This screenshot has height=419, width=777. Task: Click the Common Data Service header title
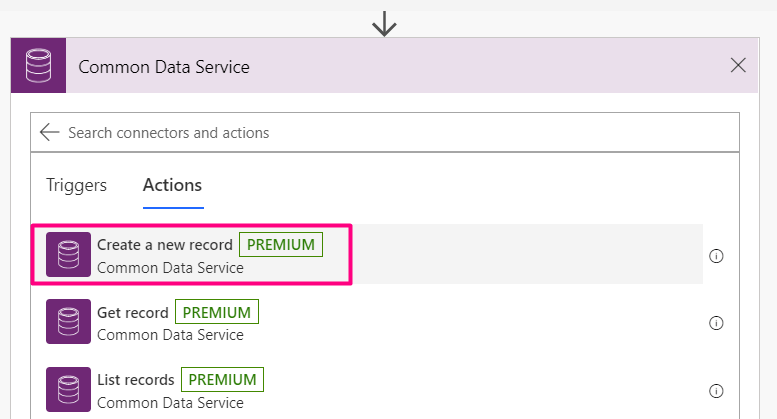coord(164,67)
